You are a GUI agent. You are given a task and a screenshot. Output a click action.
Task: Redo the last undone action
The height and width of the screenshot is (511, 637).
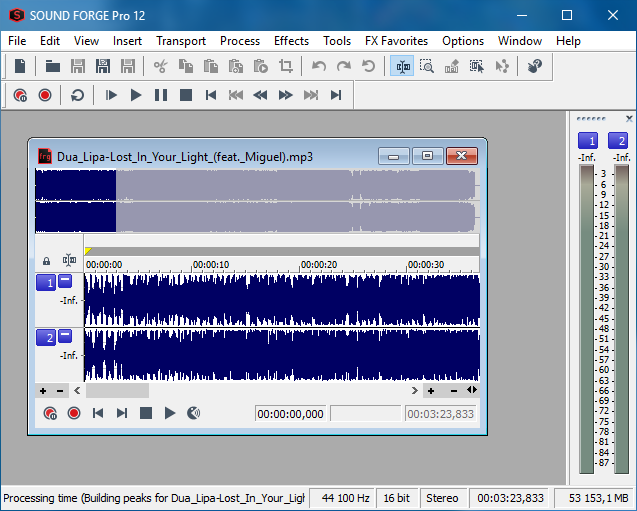pyautogui.click(x=344, y=66)
